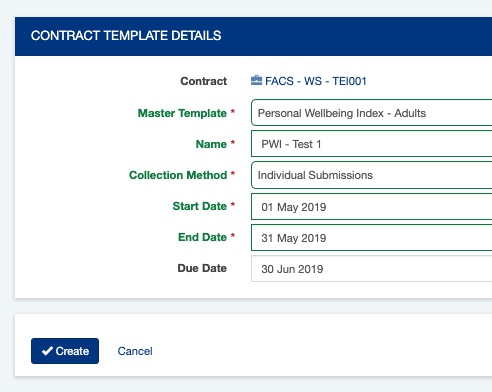Click the green Name label
The image size is (492, 392).
211,144
